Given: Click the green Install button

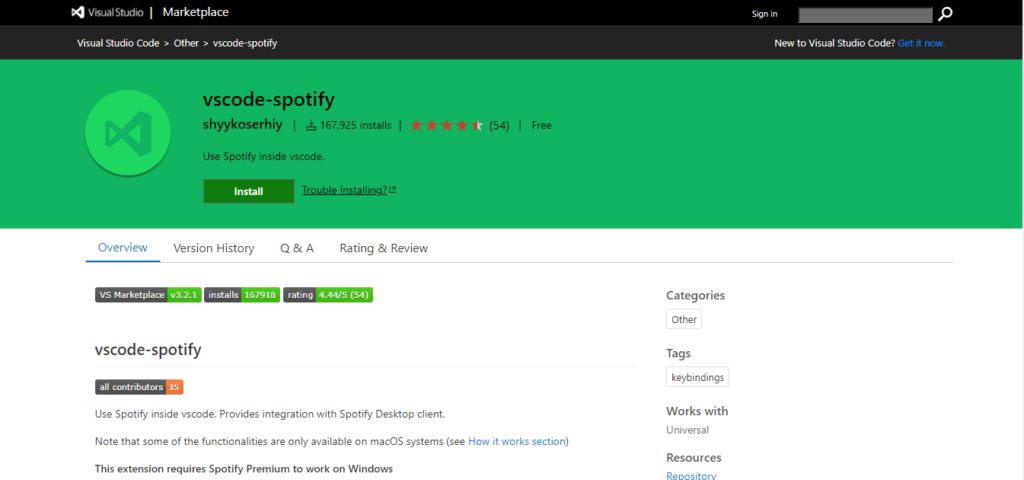Looking at the screenshot, I should pos(249,191).
